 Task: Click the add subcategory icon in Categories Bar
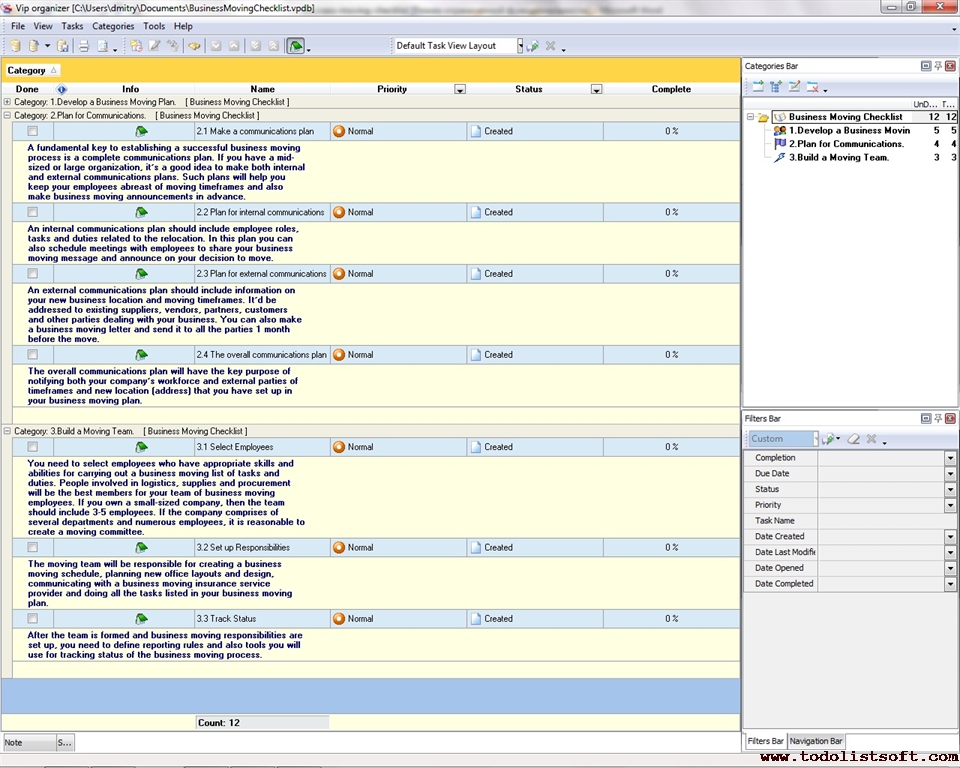click(x=776, y=87)
